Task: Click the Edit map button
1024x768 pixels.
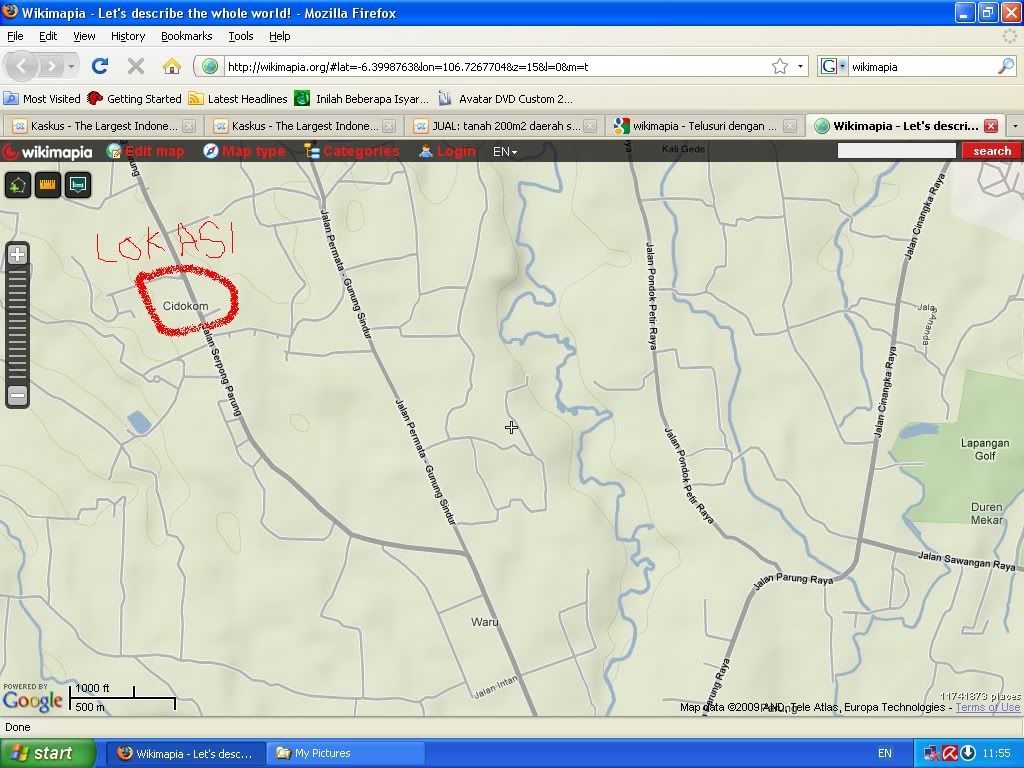Action: 146,152
